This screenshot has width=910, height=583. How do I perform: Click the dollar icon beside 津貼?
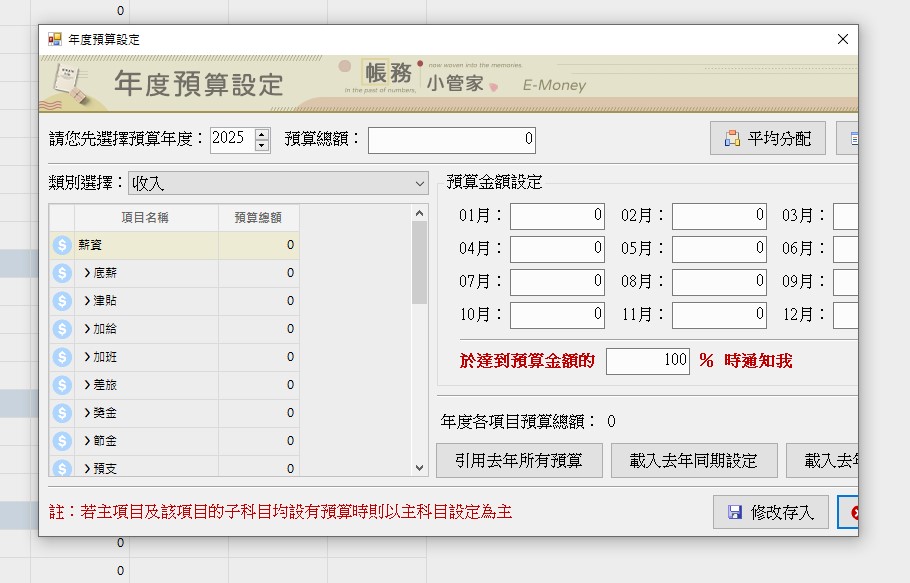click(x=62, y=300)
